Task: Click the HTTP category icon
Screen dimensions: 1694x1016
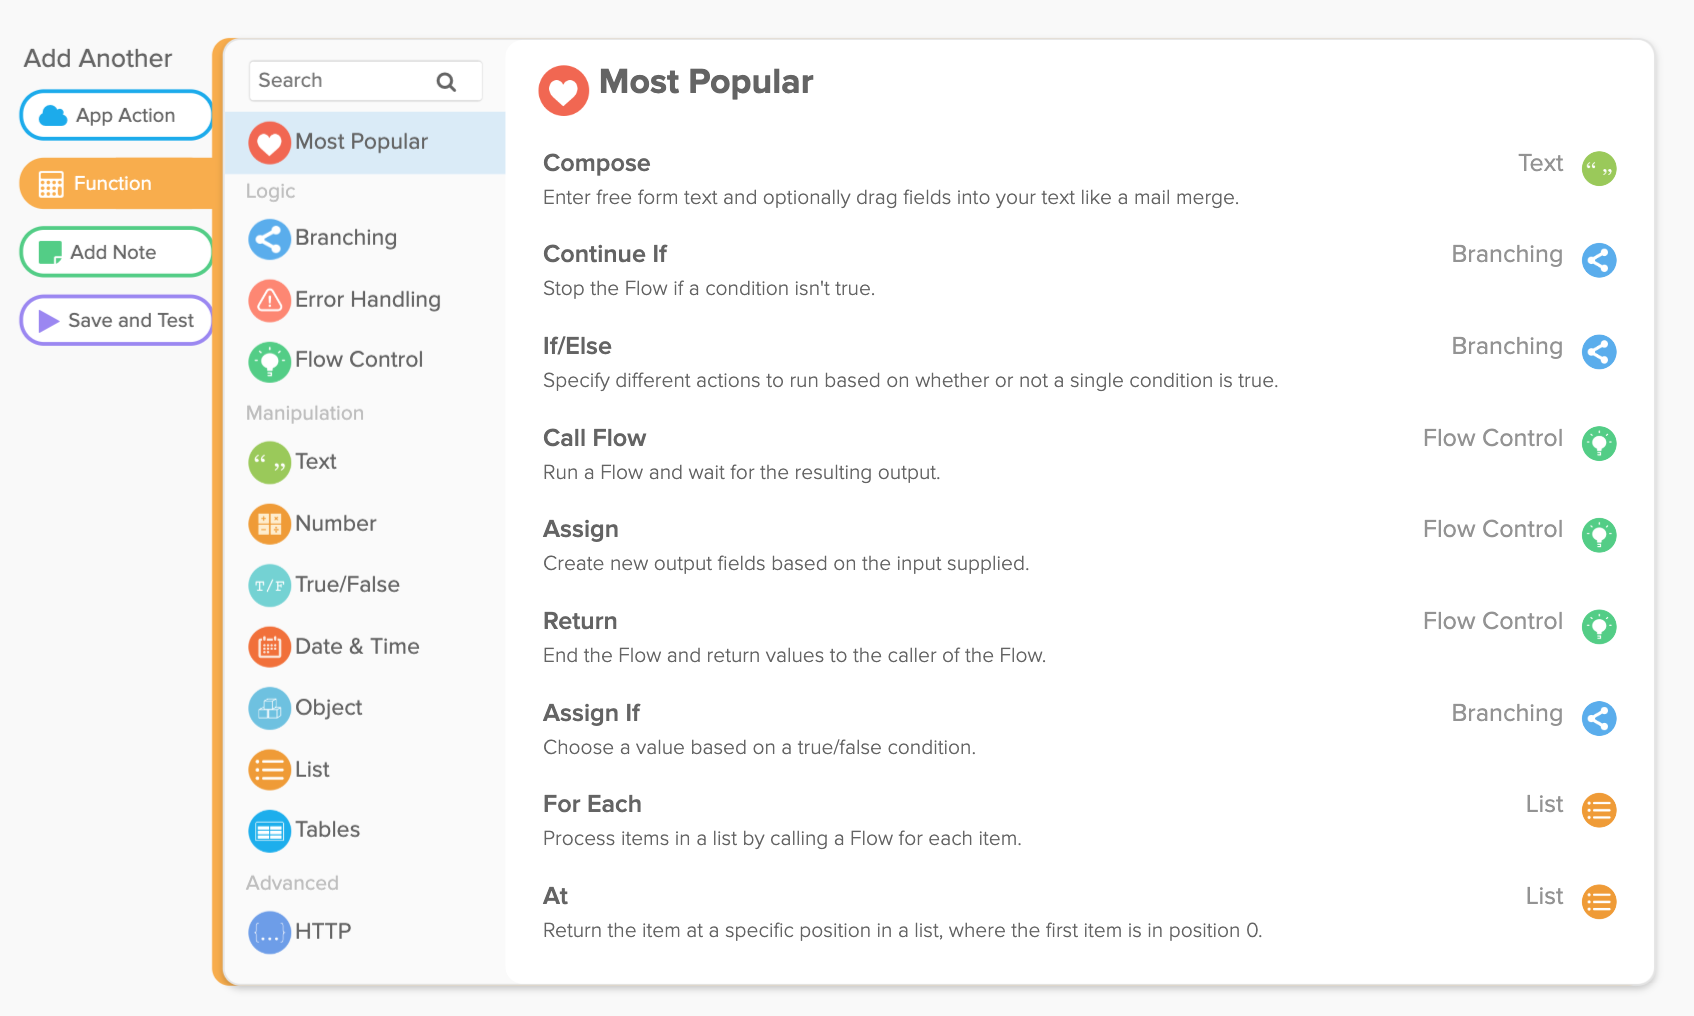Action: [x=269, y=932]
